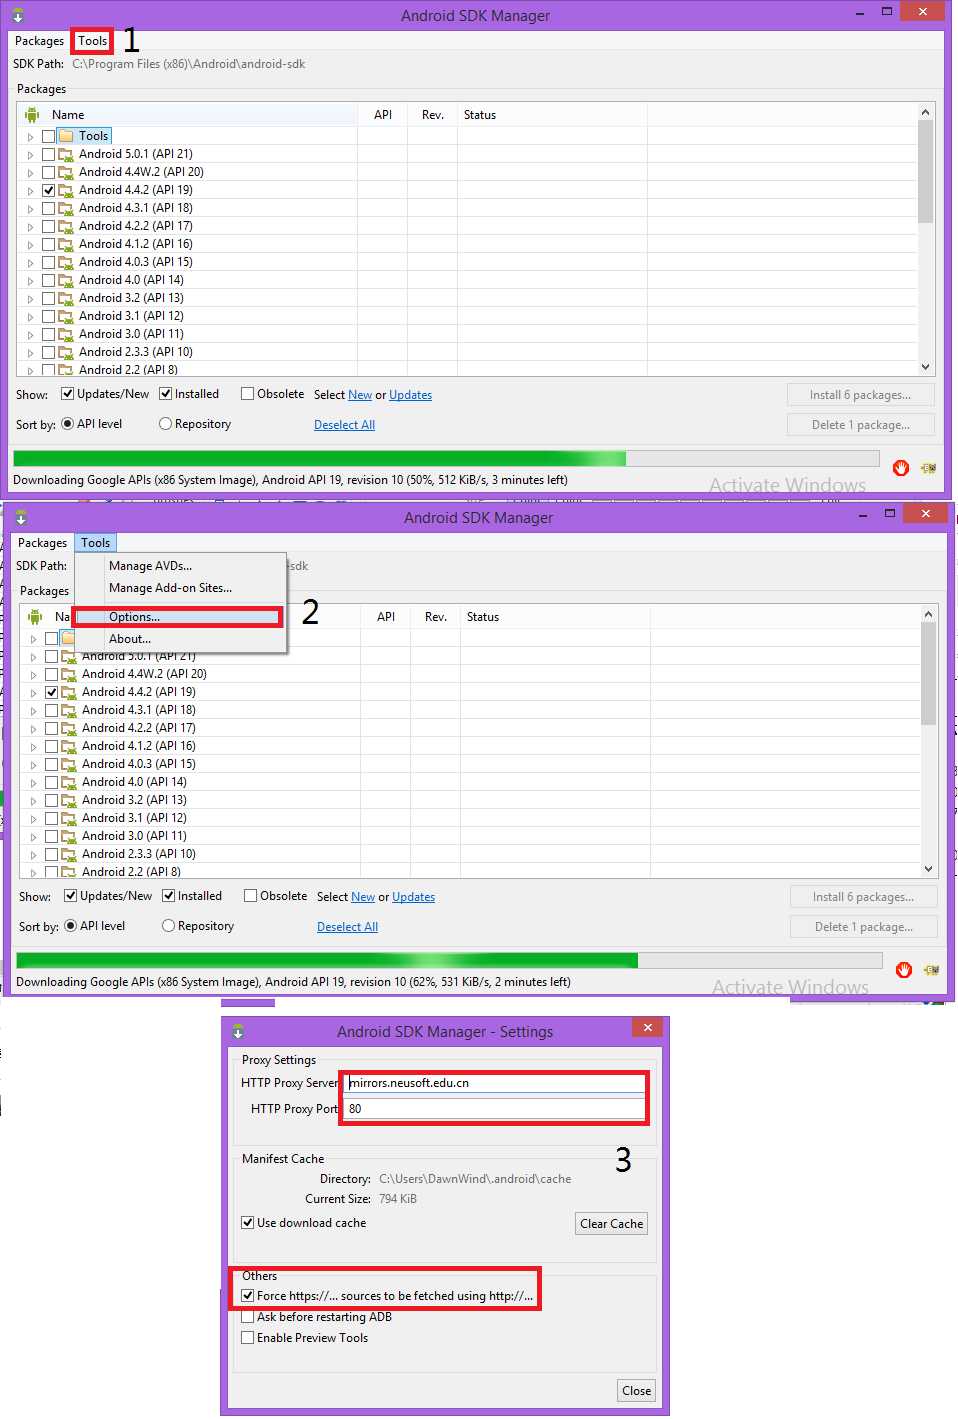Screen dimensions: 958x1419
Task: Click Install 6 packages... in the 62% download window
Action: (863, 897)
